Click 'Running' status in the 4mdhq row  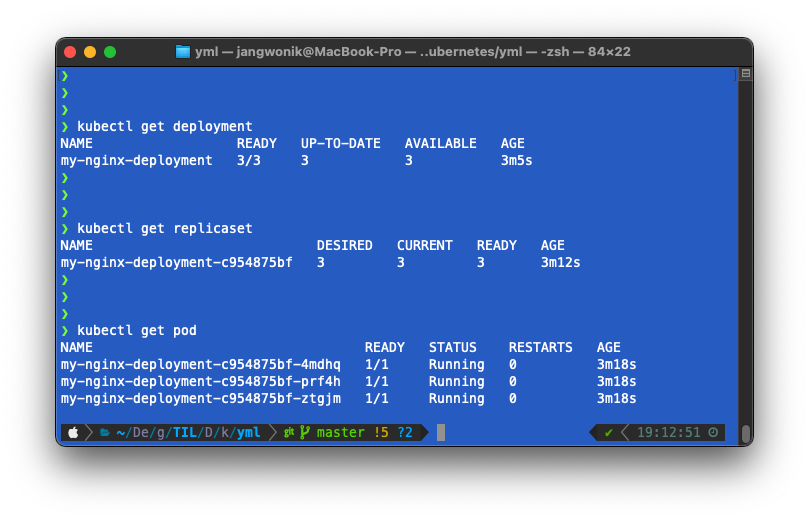click(457, 365)
